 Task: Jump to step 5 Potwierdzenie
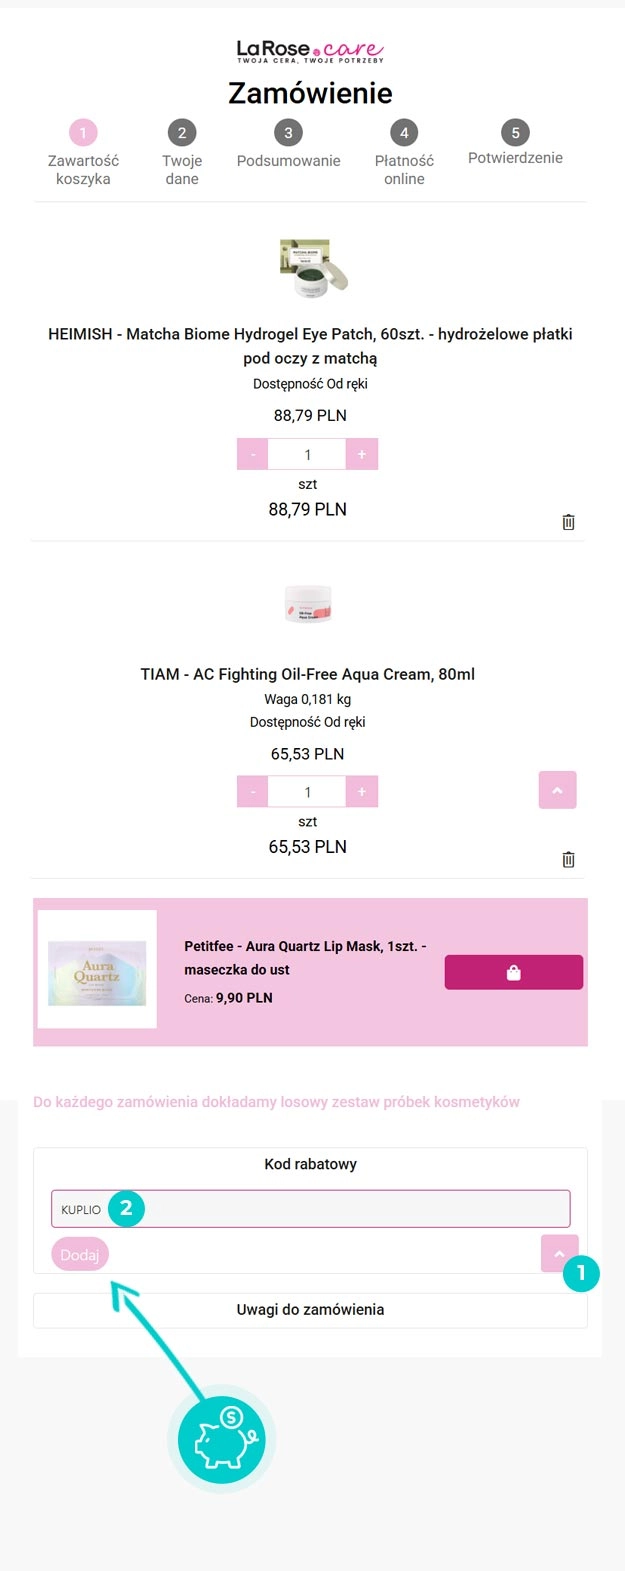pyautogui.click(x=515, y=133)
